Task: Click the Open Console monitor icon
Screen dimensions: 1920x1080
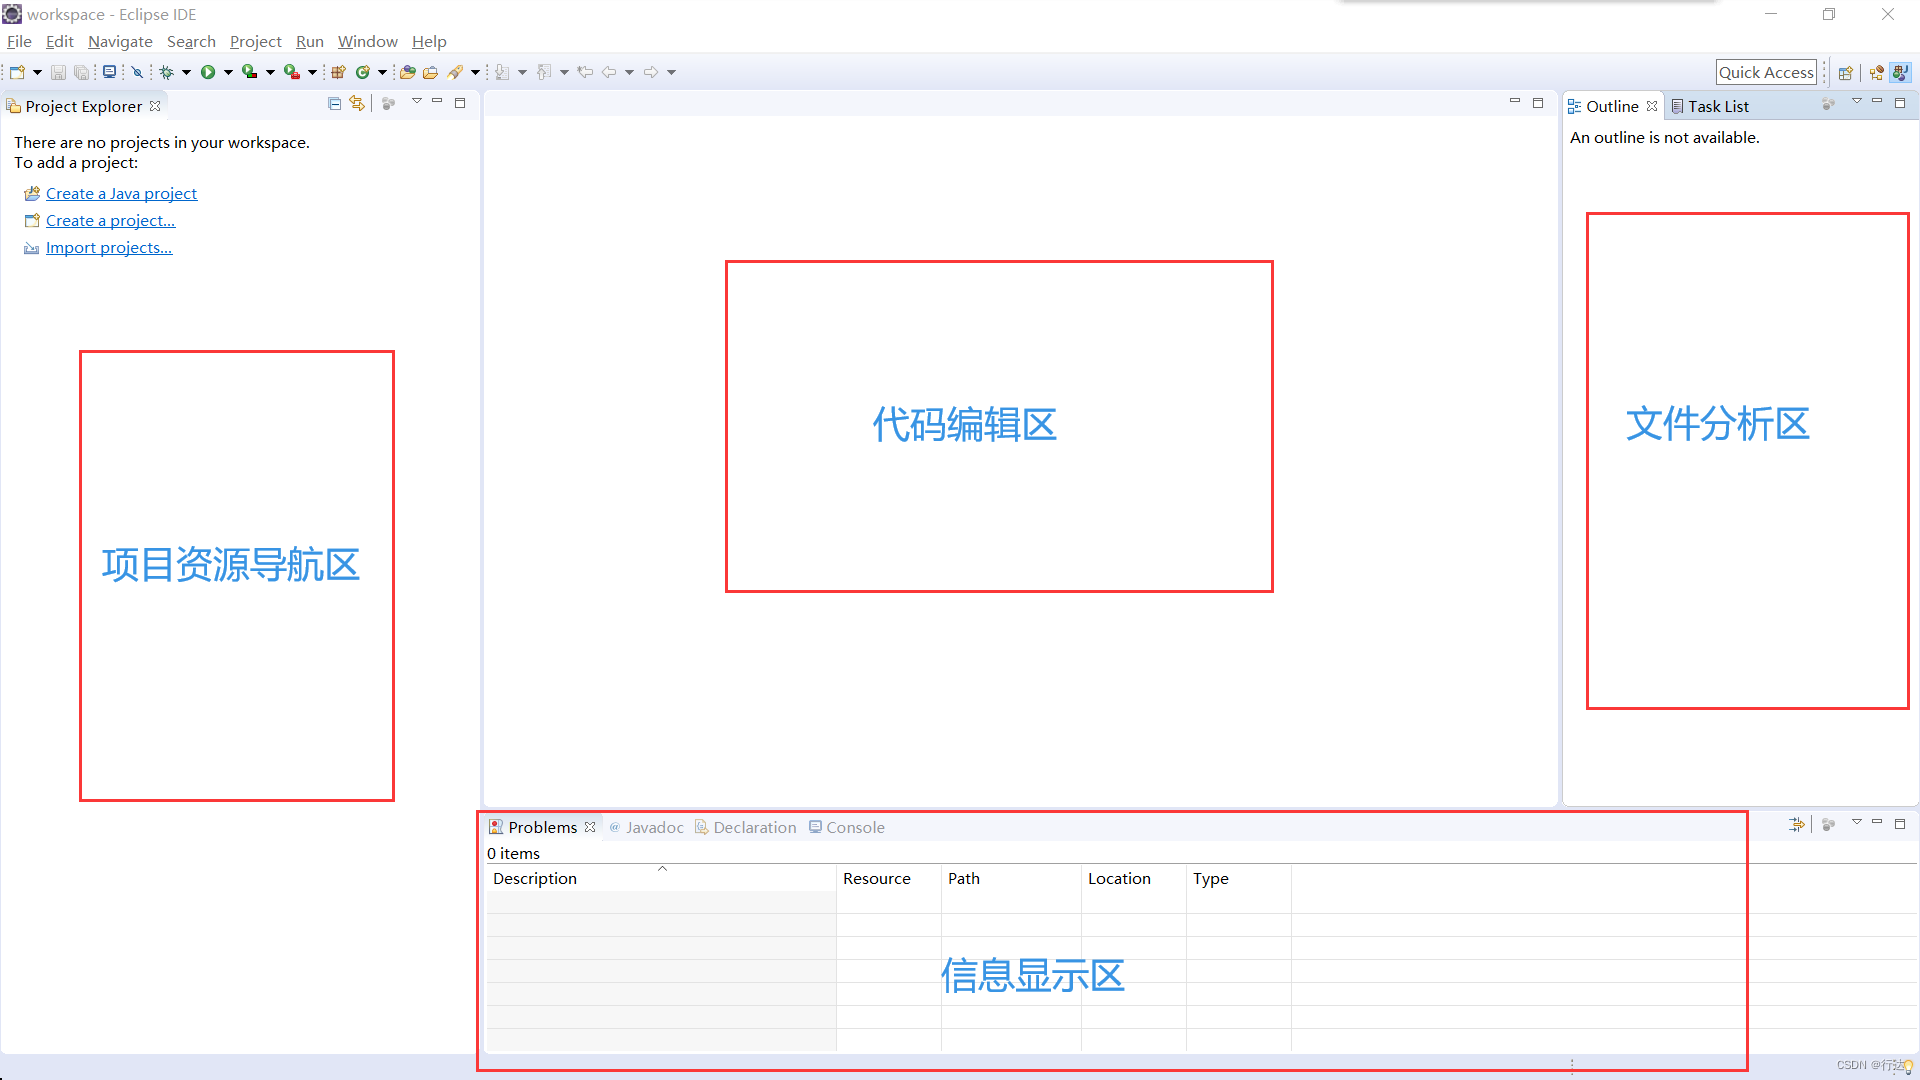Action: [110, 72]
